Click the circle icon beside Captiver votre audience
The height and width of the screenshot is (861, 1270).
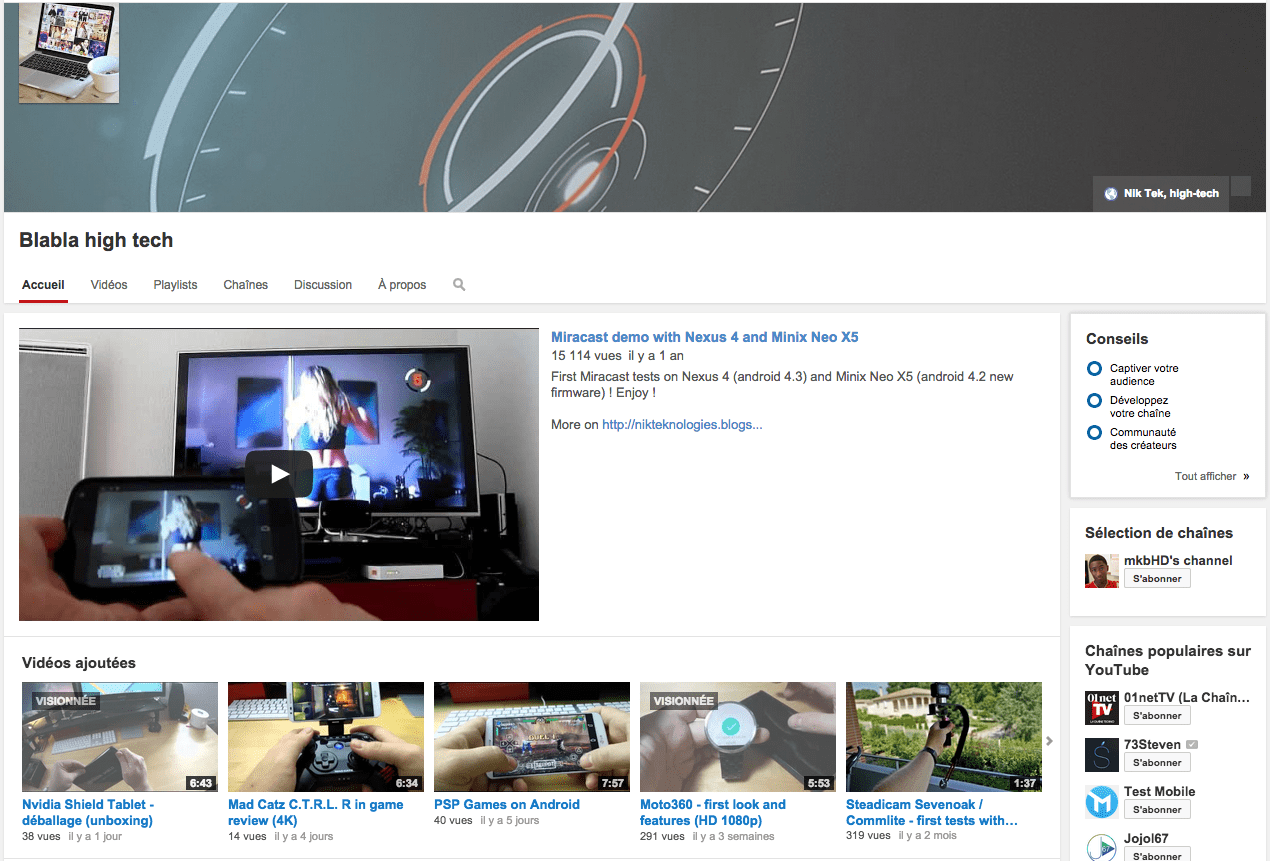tap(1094, 369)
